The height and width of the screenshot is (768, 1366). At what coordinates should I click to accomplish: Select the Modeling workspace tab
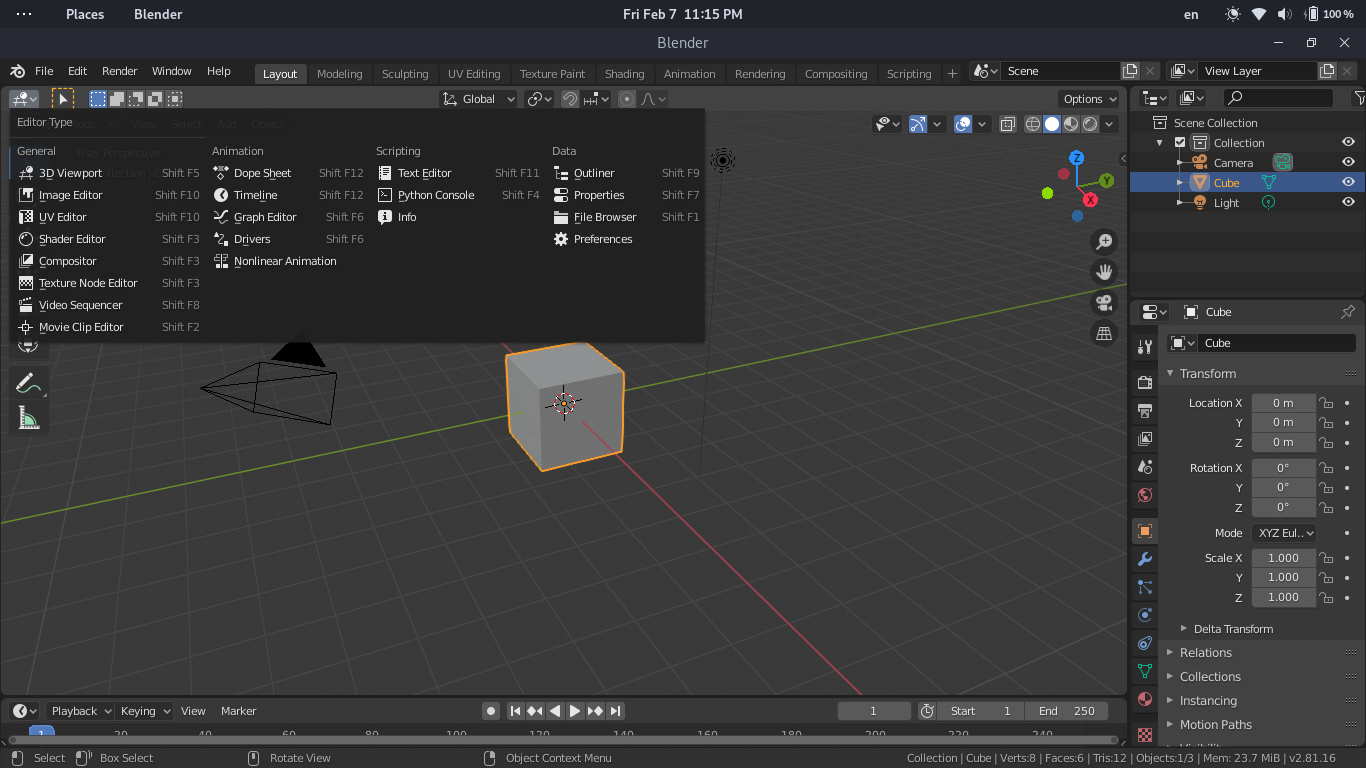339,74
